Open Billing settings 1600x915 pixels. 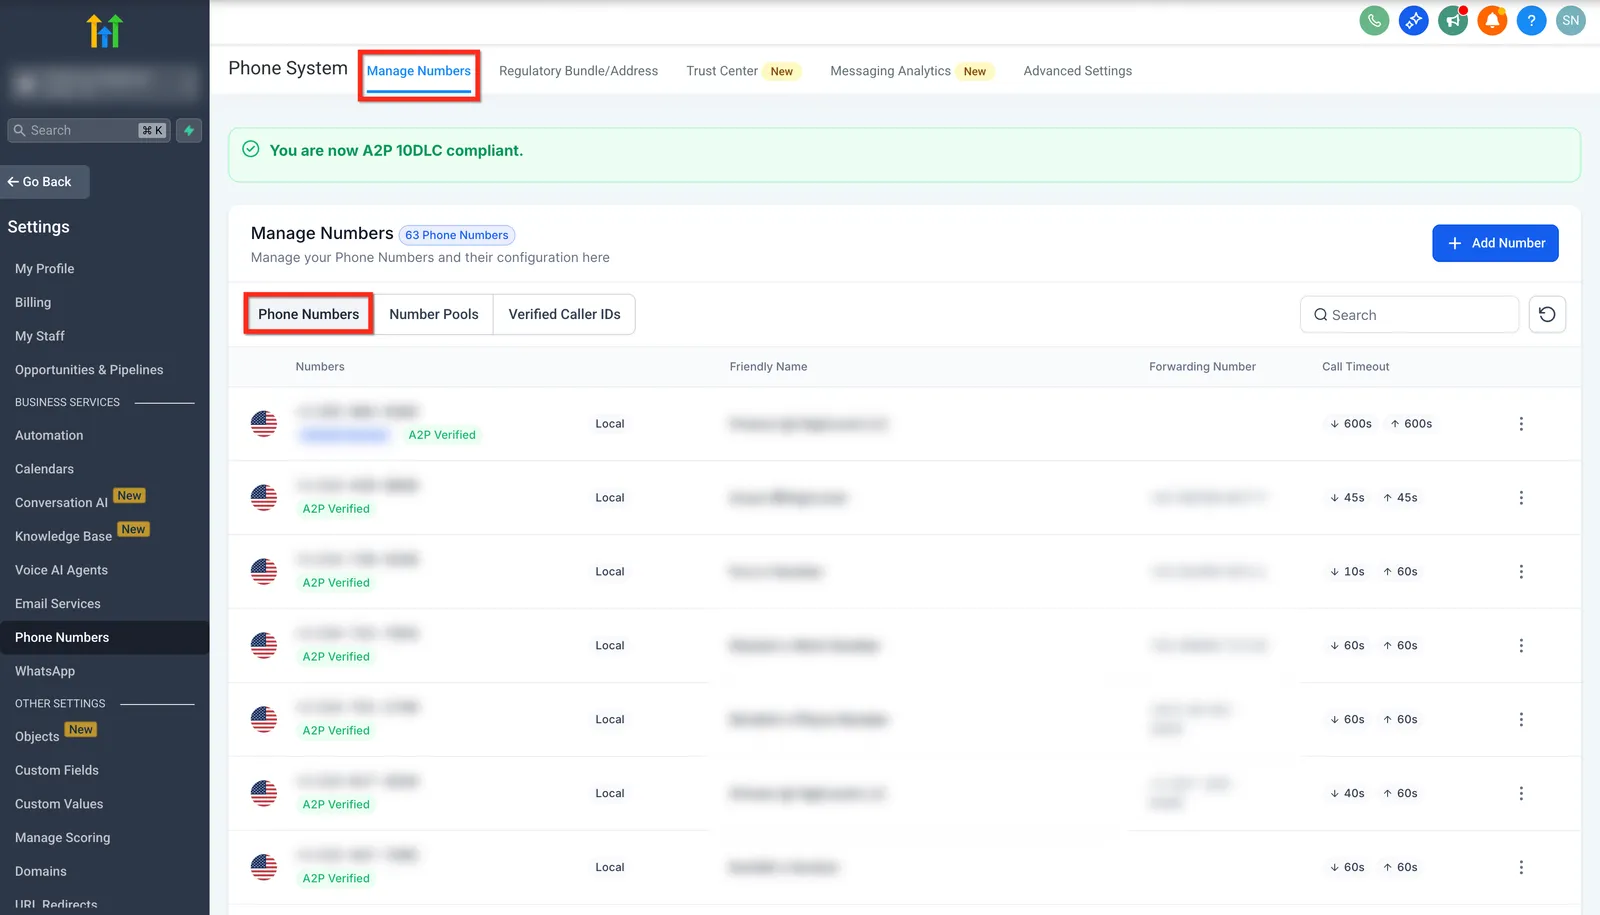point(33,302)
